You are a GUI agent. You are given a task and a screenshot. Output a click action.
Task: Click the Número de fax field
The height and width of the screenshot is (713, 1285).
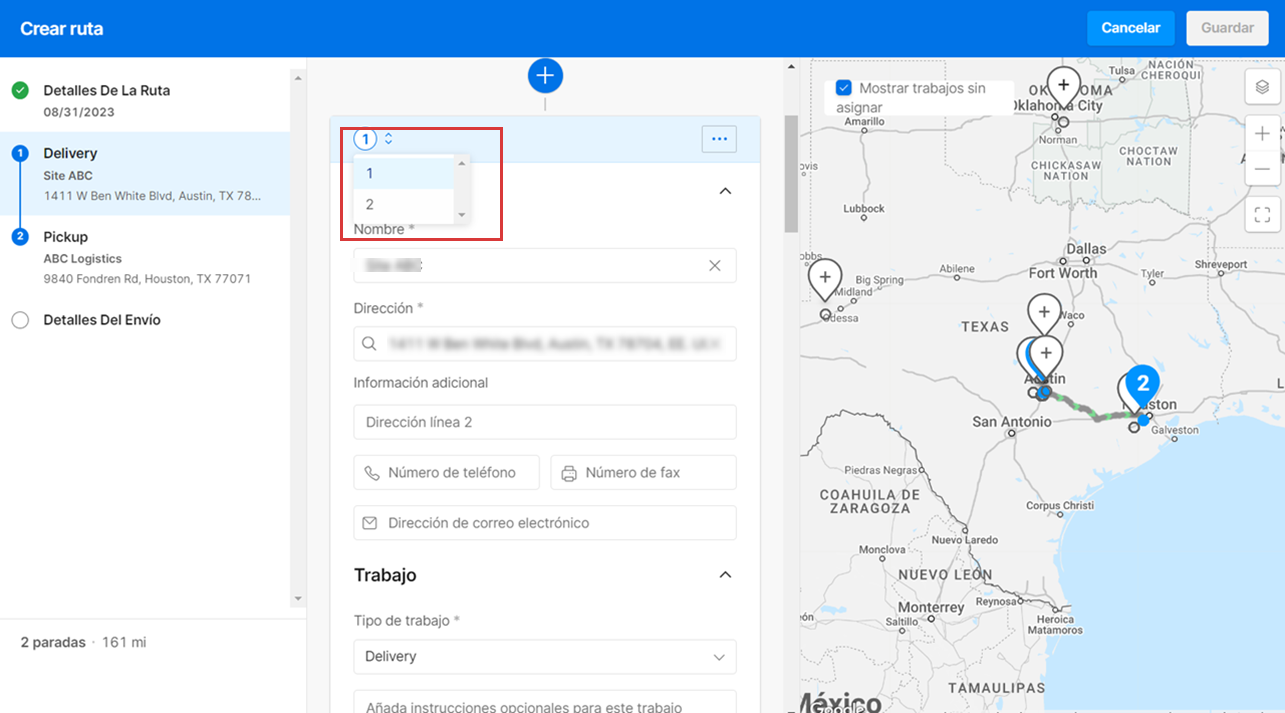[643, 473]
